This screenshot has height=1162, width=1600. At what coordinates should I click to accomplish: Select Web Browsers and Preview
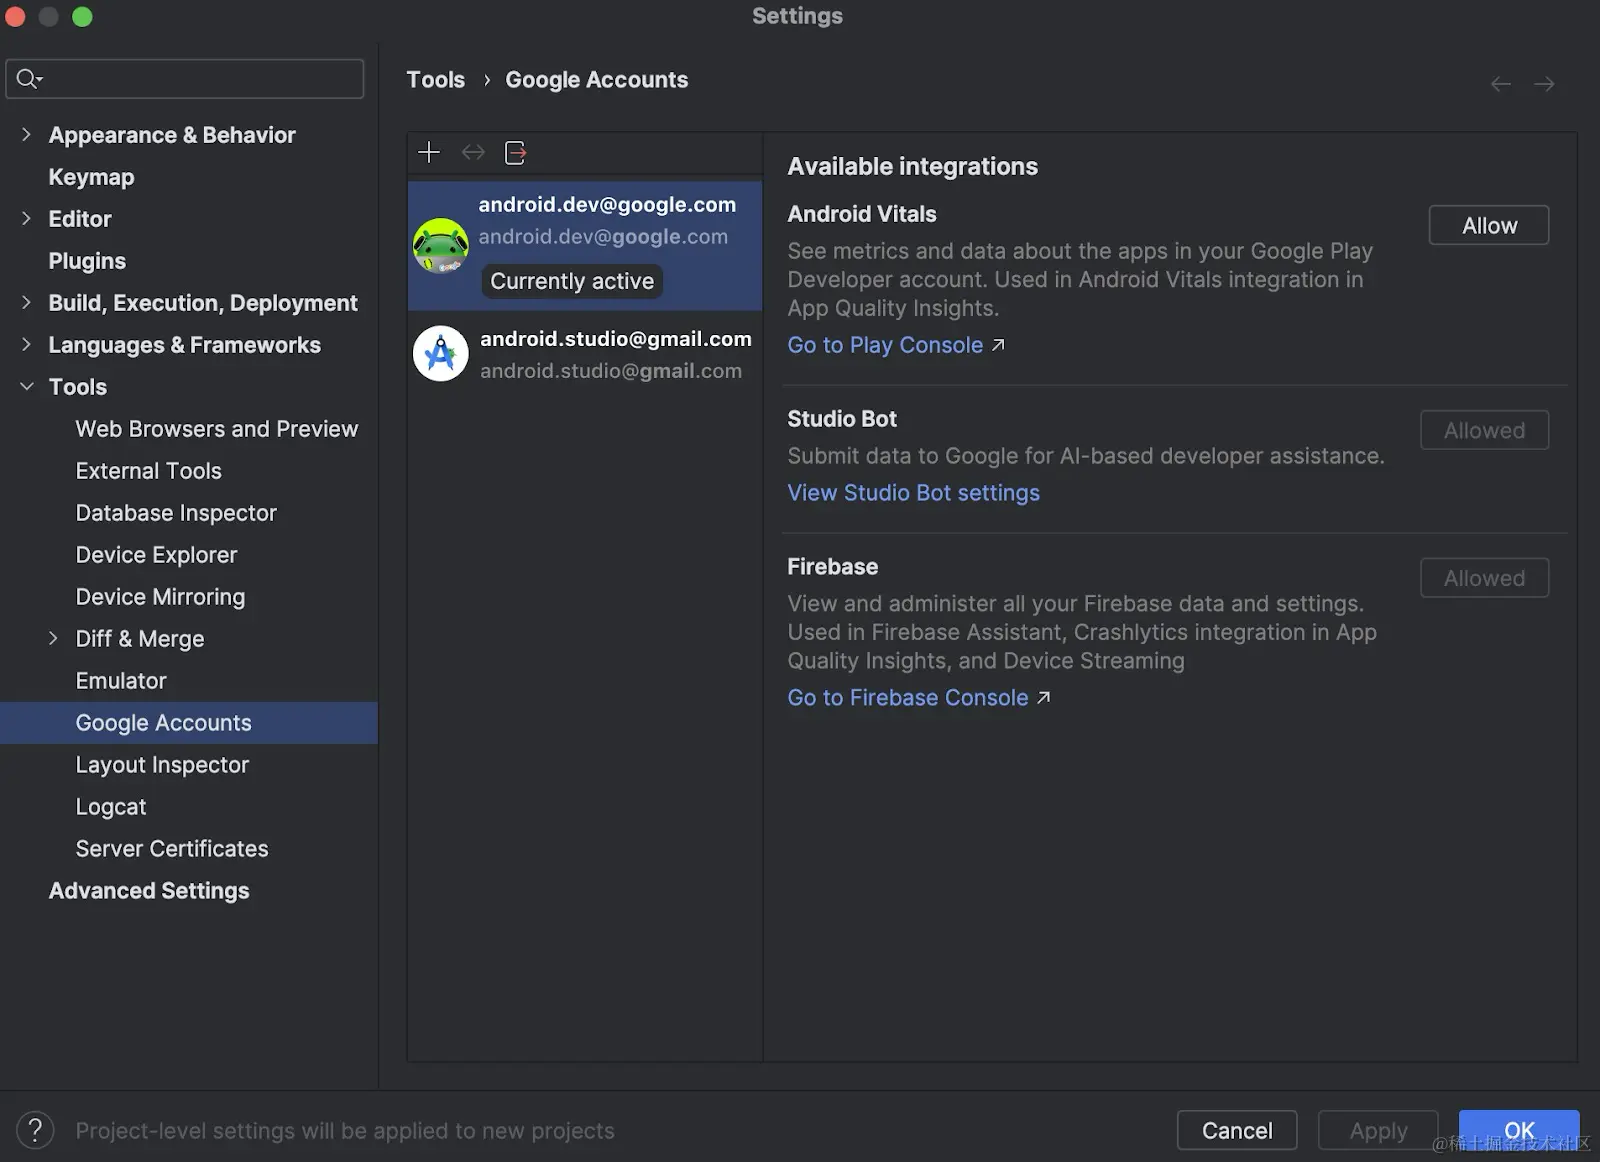click(x=216, y=429)
